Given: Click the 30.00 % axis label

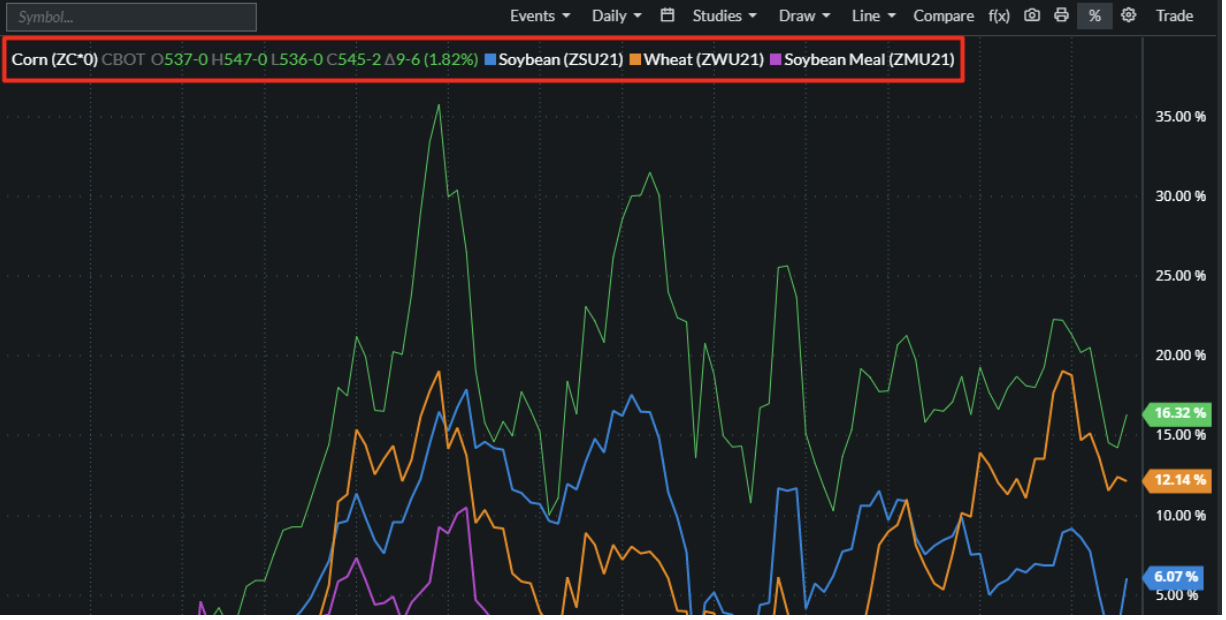Looking at the screenshot, I should tap(1180, 196).
